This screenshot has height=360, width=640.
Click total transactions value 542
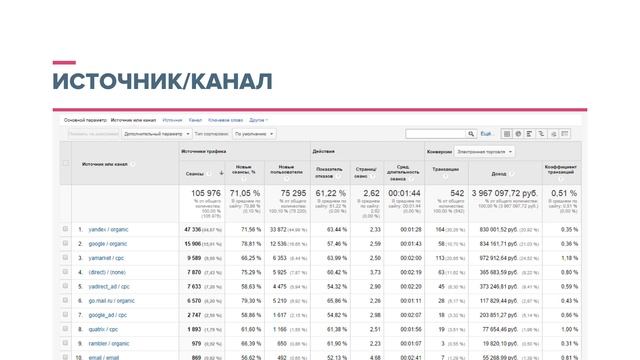[x=457, y=193]
